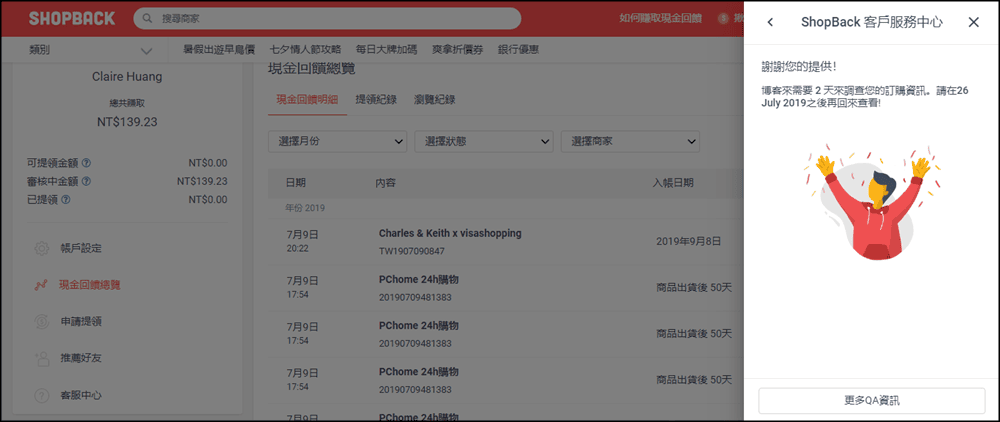The height and width of the screenshot is (422, 1000).
Task: Click the help icon beside 可提領金額
Action: point(87,162)
